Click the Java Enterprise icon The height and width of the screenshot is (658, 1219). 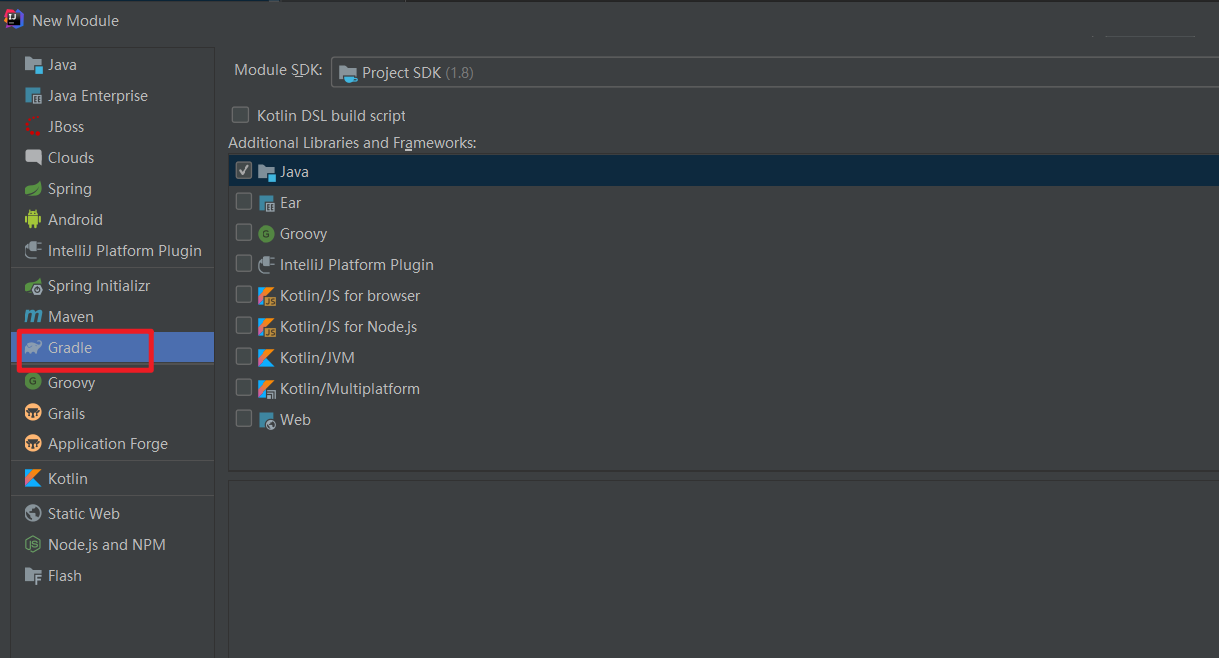(33, 96)
